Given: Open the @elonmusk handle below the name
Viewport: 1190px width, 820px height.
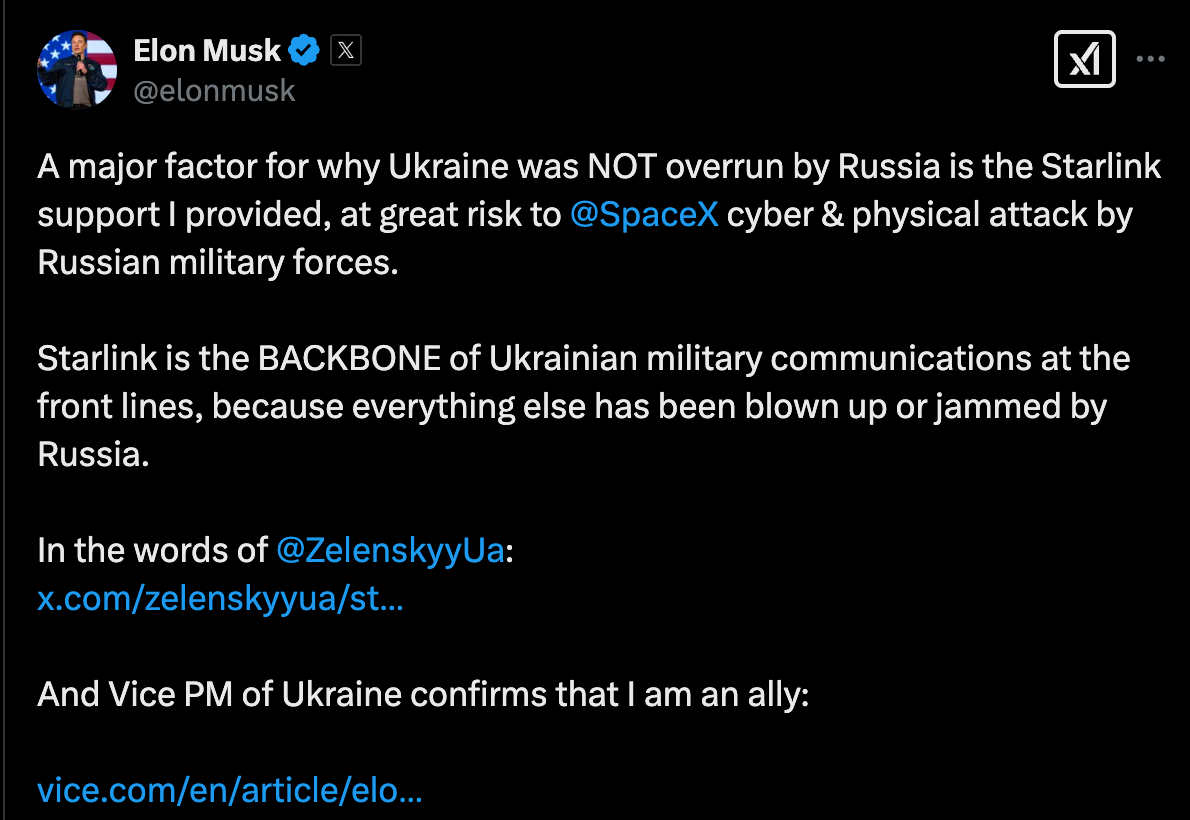Looking at the screenshot, I should (215, 90).
